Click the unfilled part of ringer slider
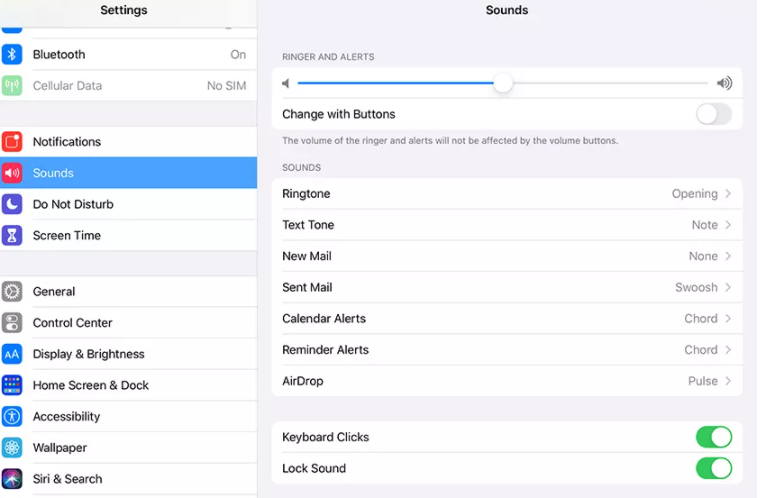 click(610, 83)
